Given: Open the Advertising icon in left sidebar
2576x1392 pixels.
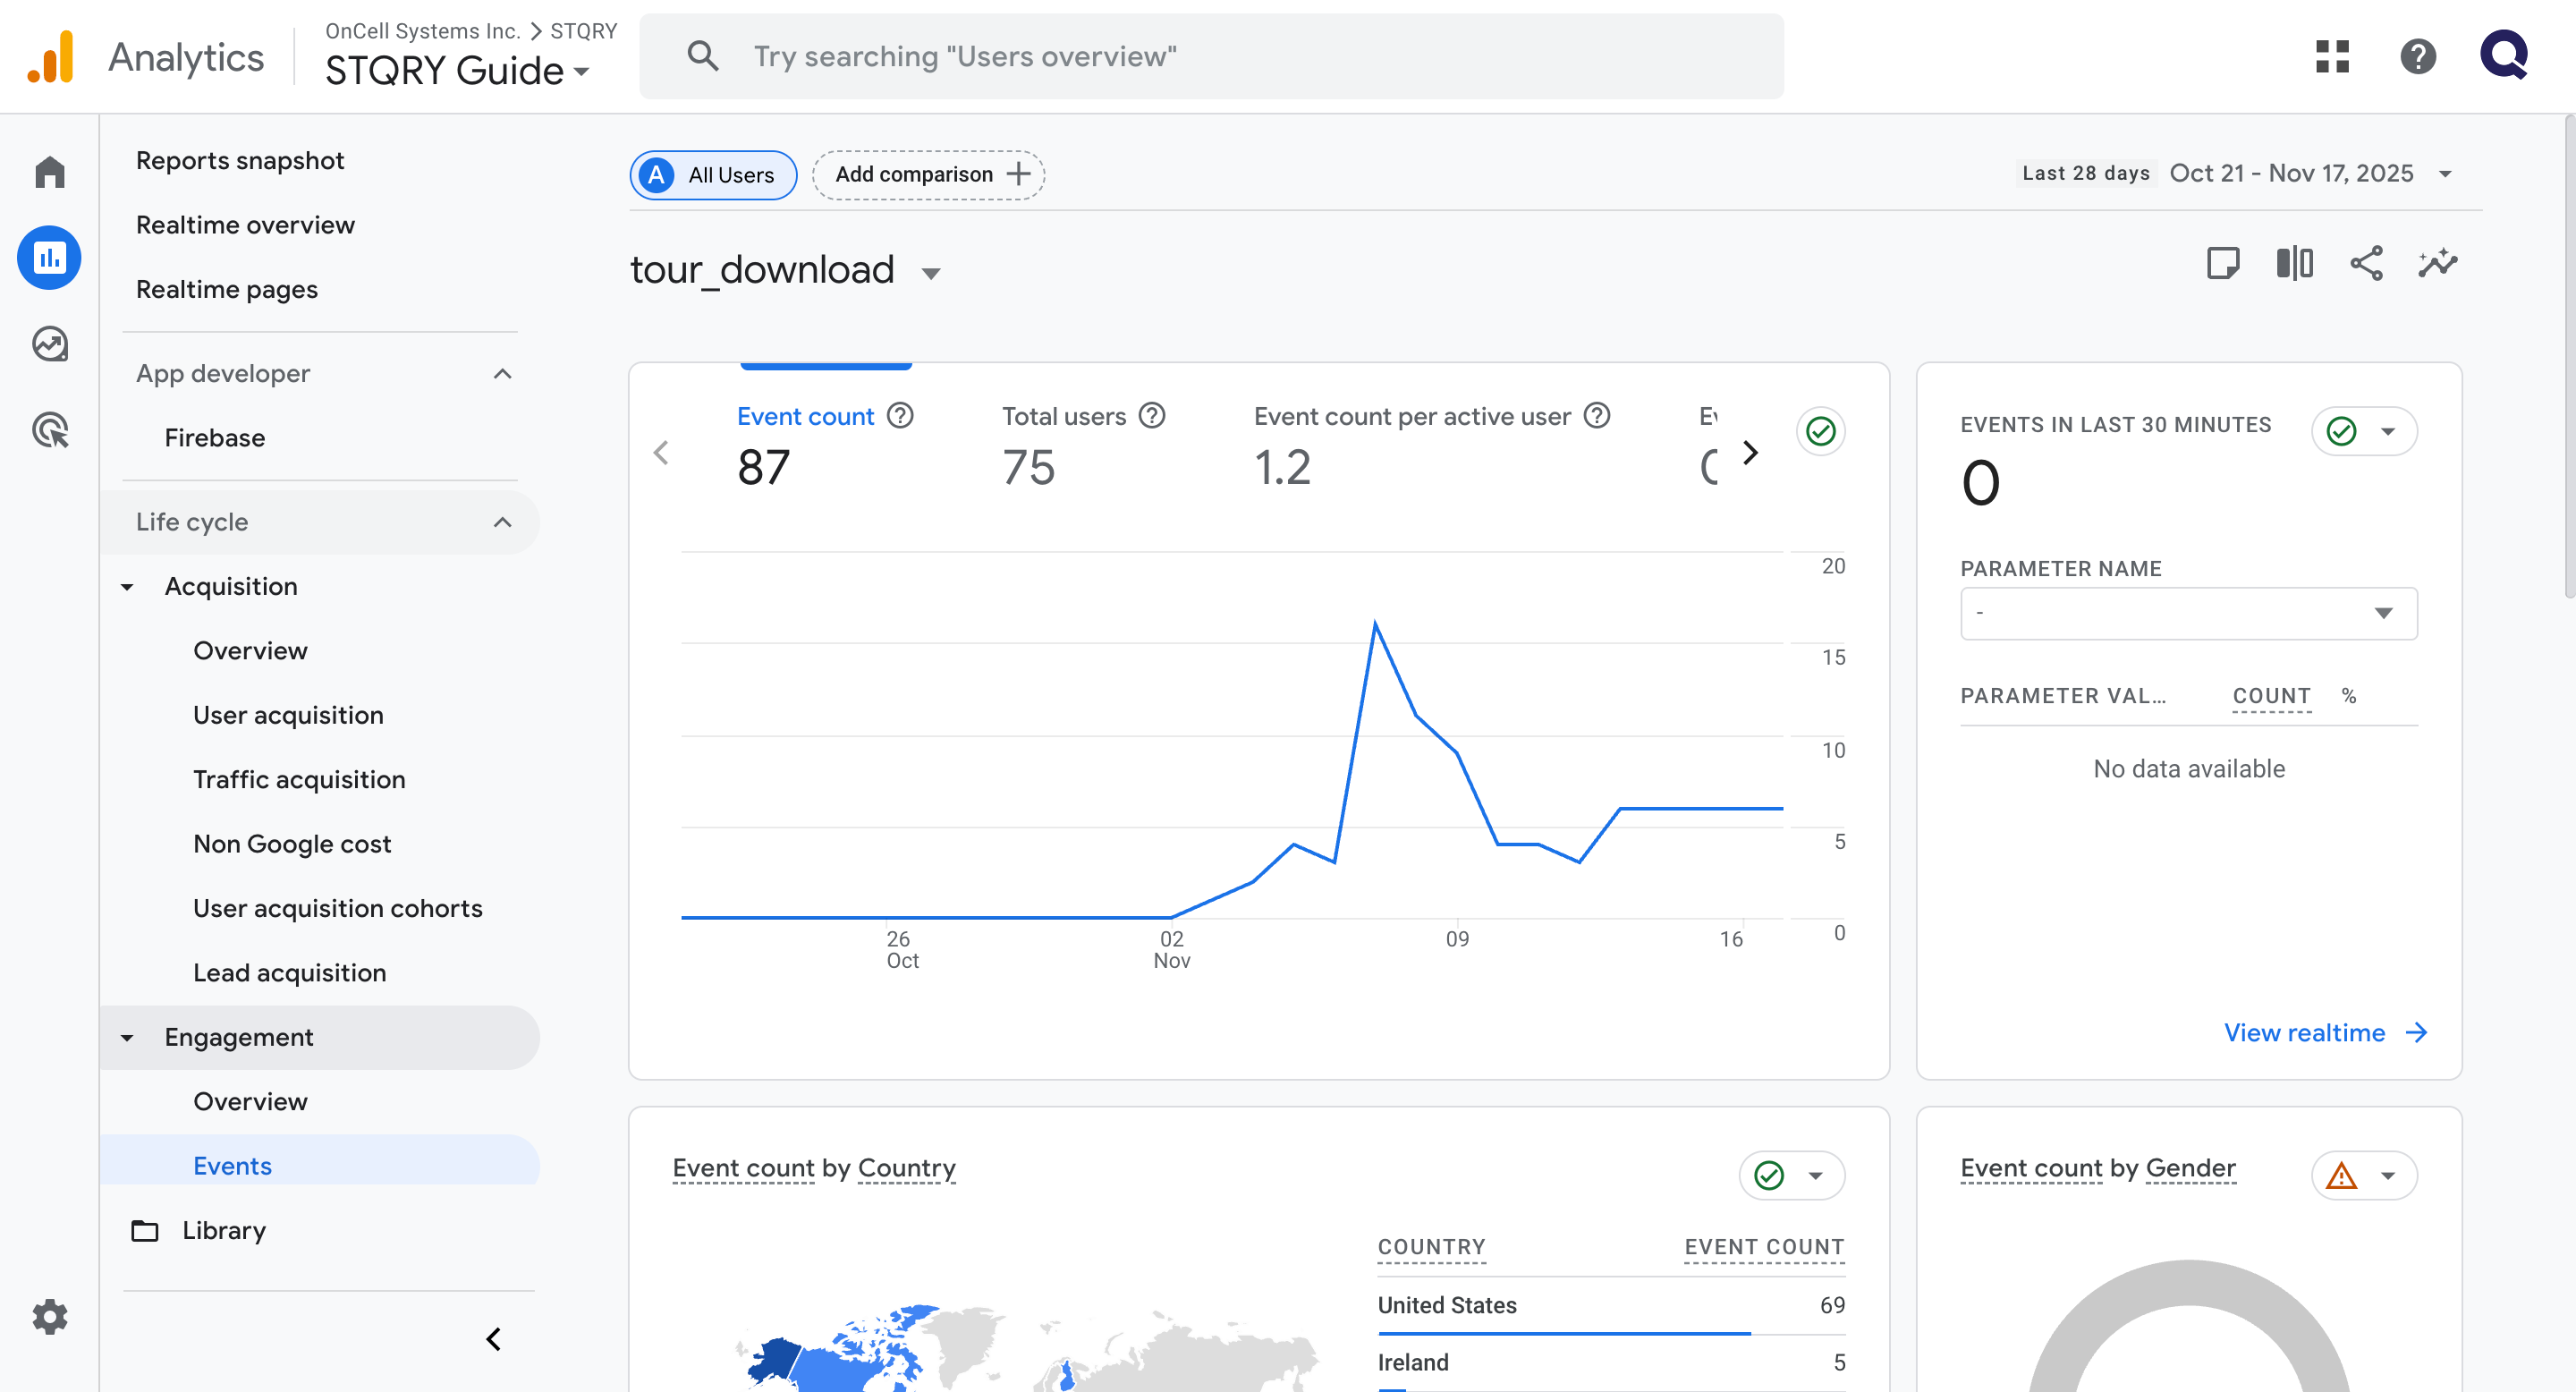Looking at the screenshot, I should click(x=48, y=430).
